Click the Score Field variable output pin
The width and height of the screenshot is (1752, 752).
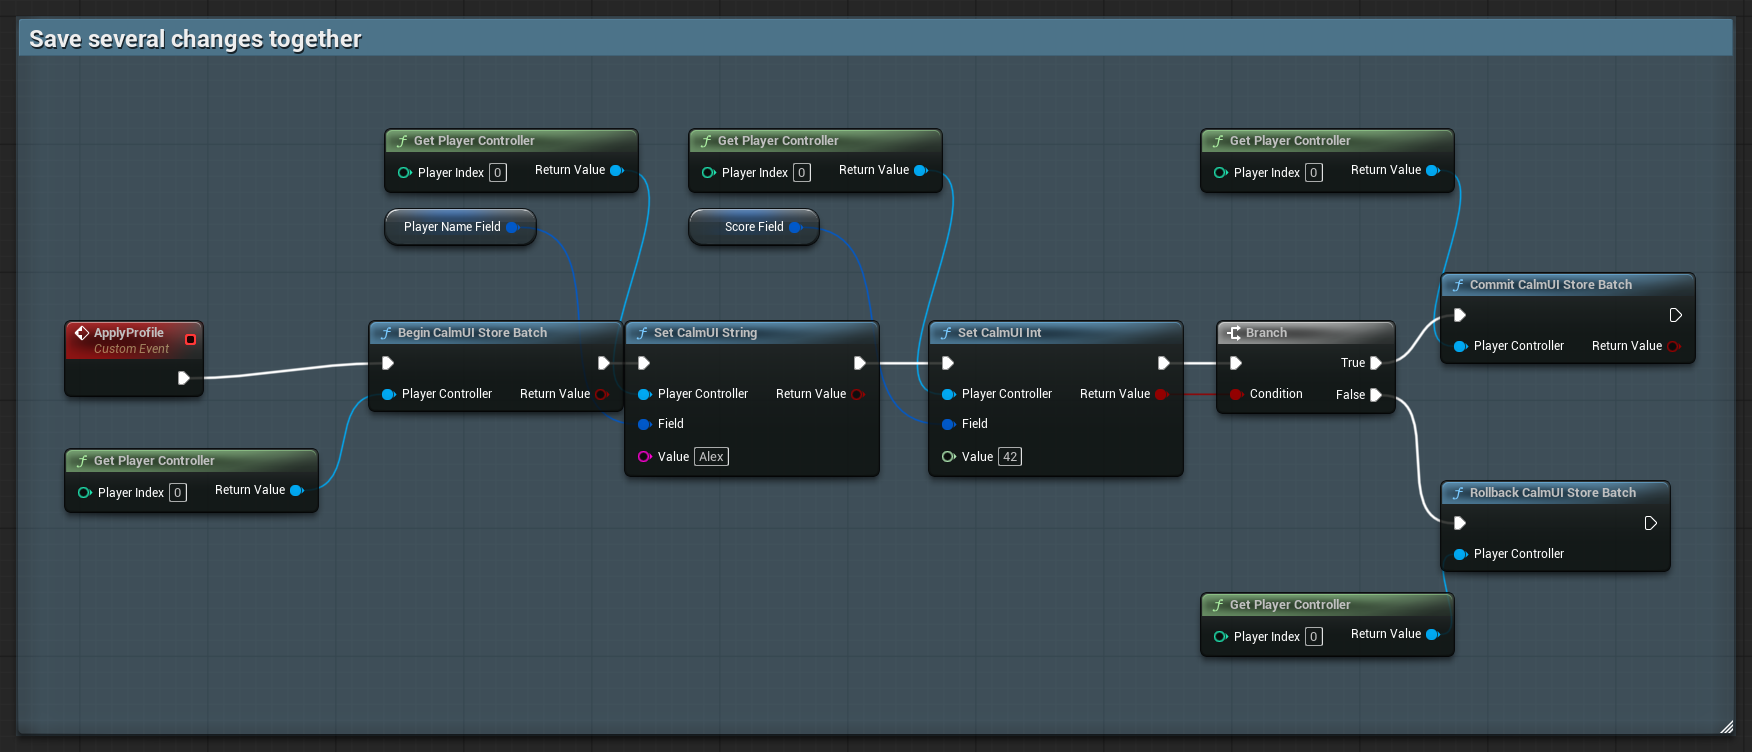coord(796,227)
